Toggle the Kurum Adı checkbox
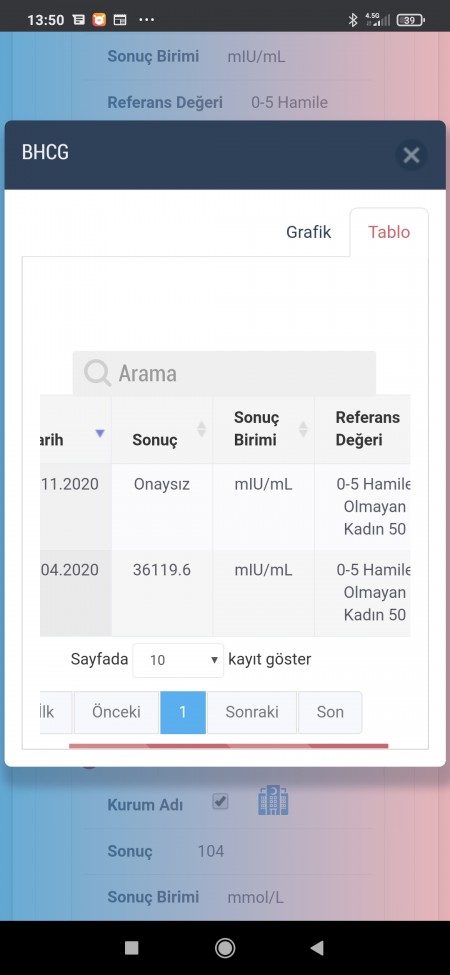 (220, 801)
